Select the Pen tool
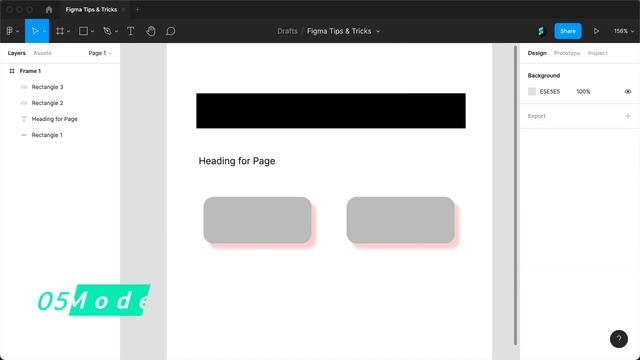Screen dimensions: 640x360 [107, 31]
